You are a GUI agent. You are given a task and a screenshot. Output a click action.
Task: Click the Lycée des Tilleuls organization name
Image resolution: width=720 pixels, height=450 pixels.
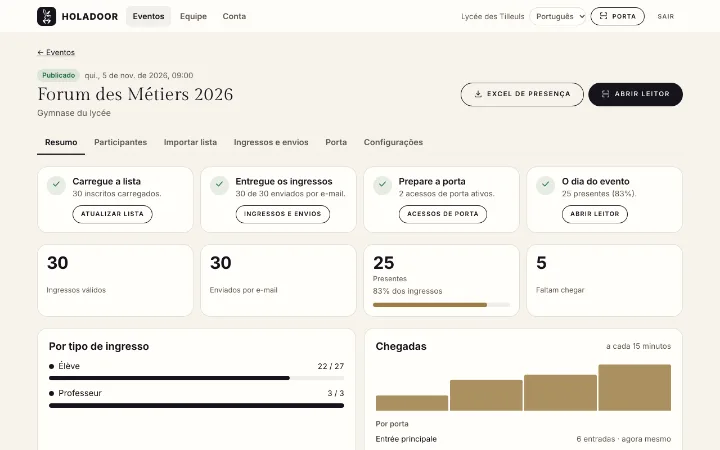493,17
